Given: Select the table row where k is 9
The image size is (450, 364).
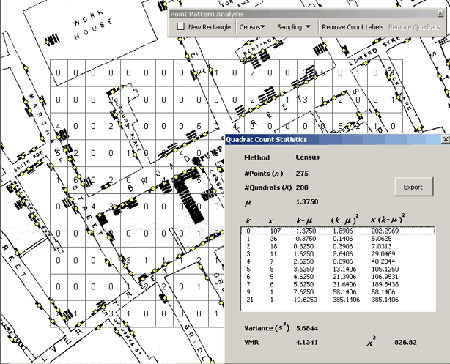Looking at the screenshot, I should coord(338,292).
